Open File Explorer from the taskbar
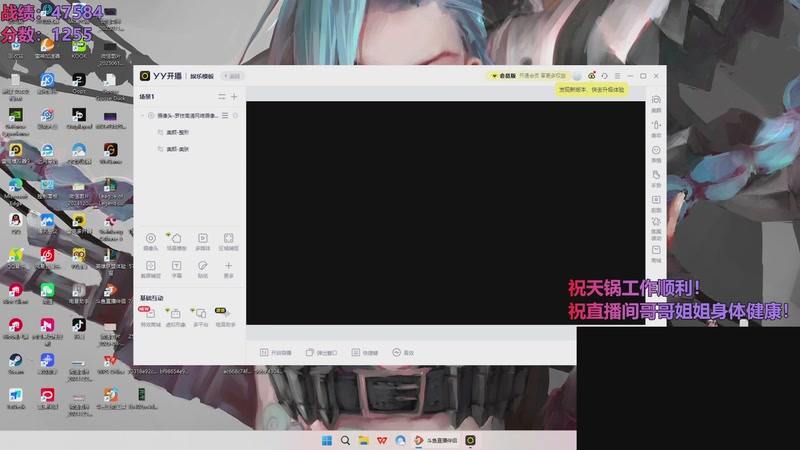The width and height of the screenshot is (800, 450). pyautogui.click(x=363, y=440)
